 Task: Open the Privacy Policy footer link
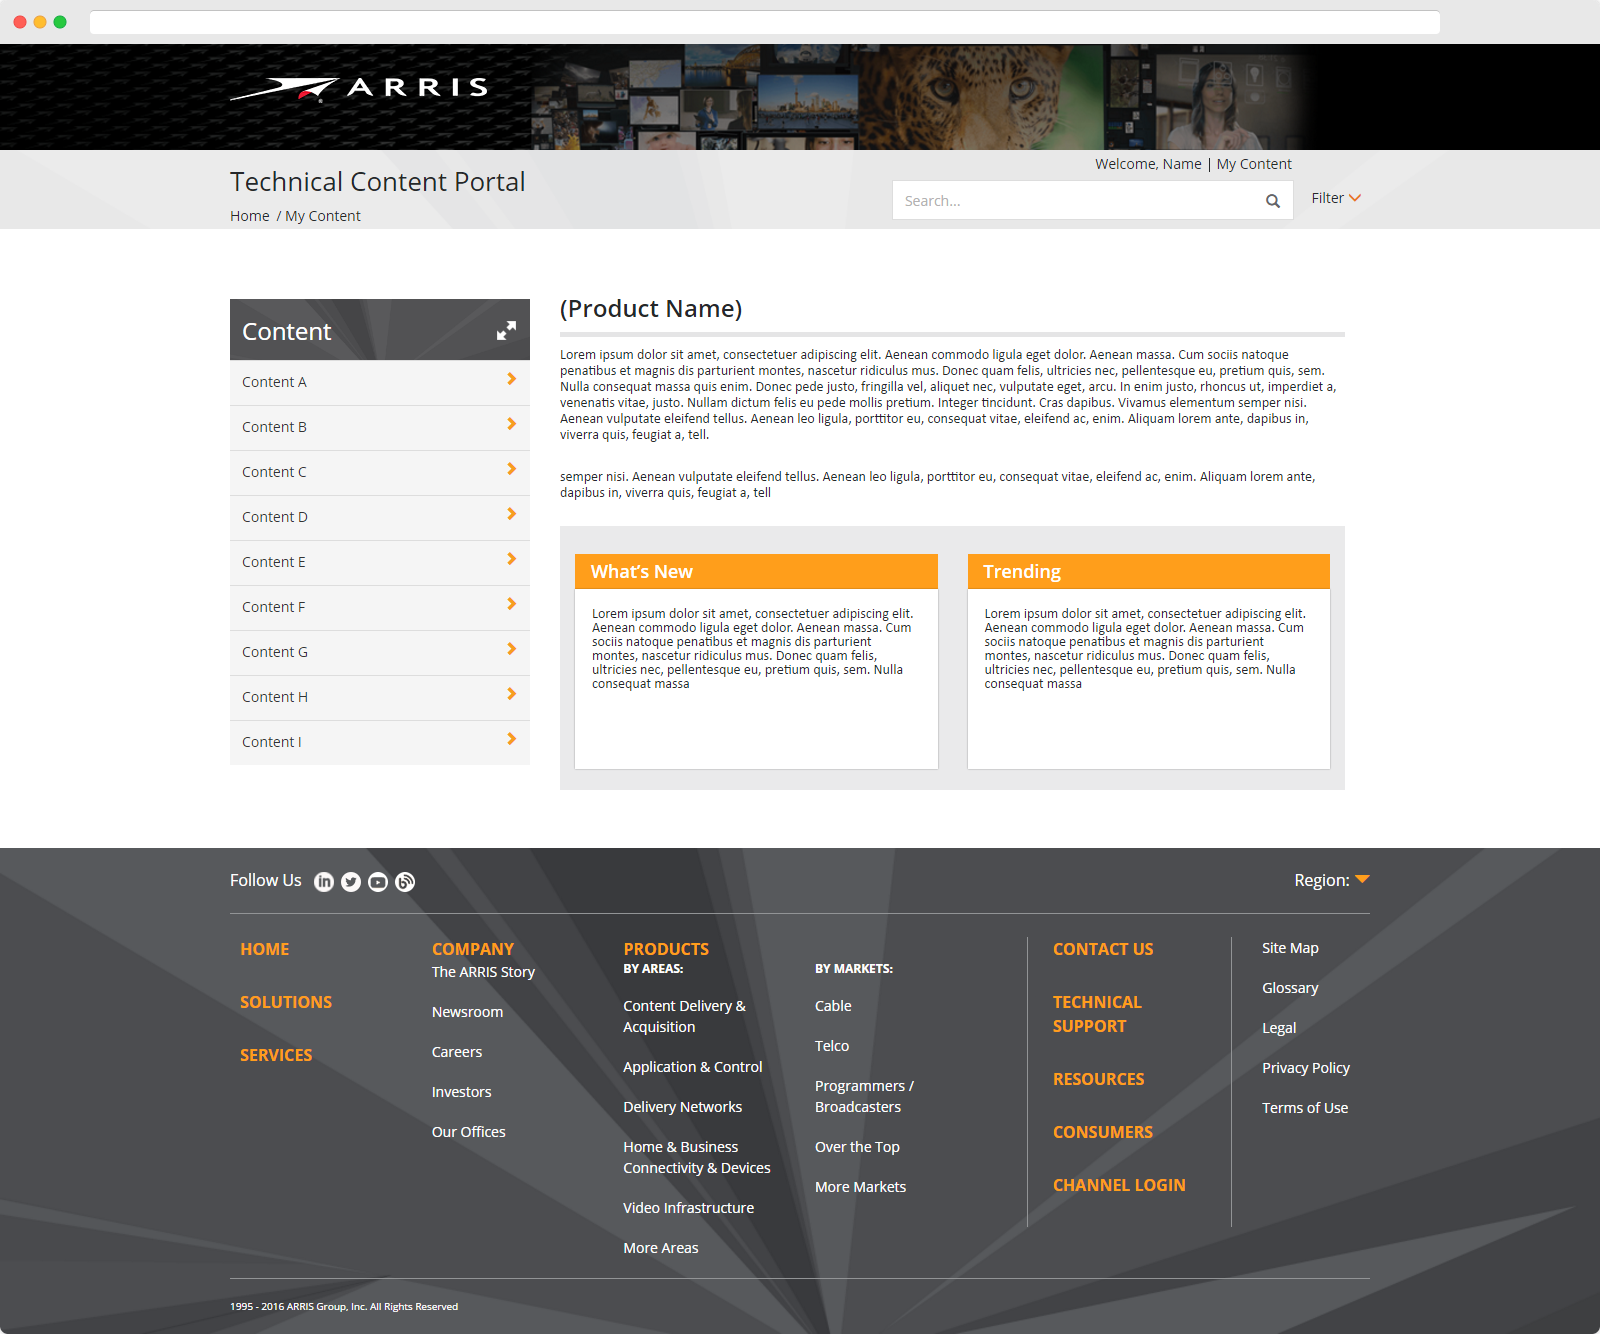(1305, 1068)
